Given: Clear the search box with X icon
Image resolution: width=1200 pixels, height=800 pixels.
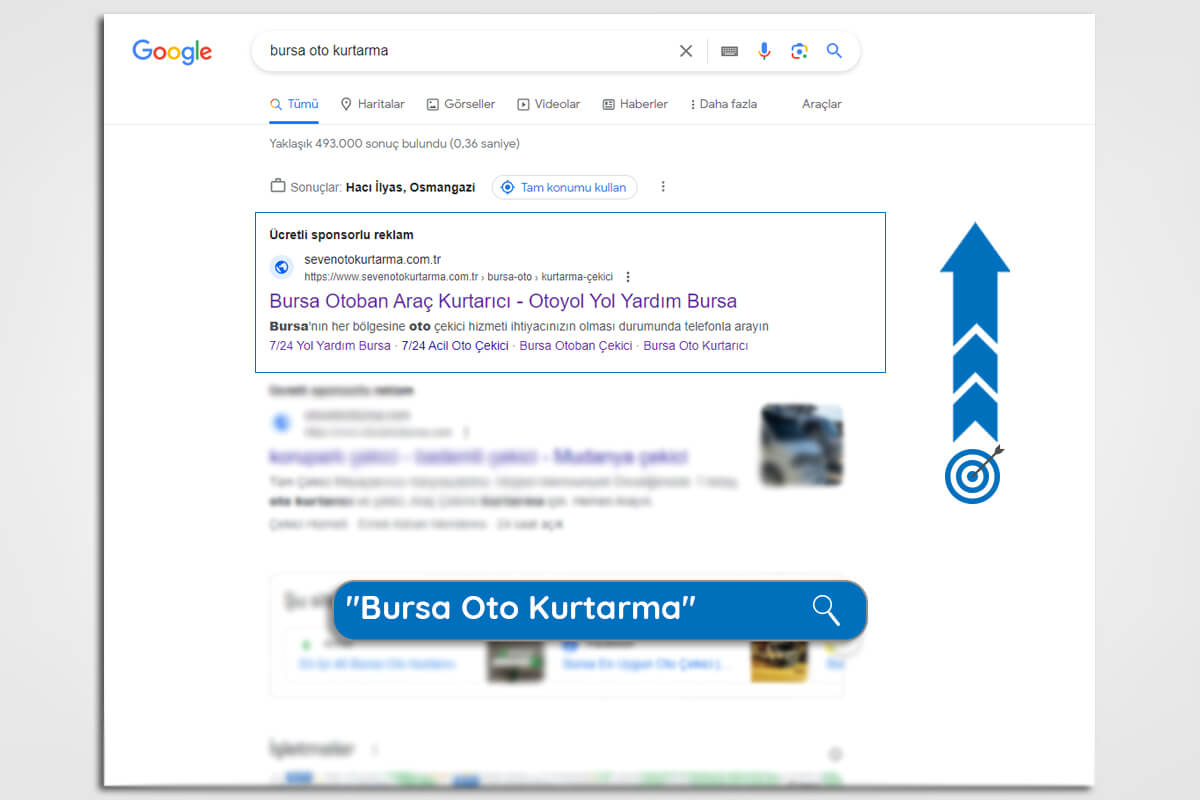Looking at the screenshot, I should (686, 51).
